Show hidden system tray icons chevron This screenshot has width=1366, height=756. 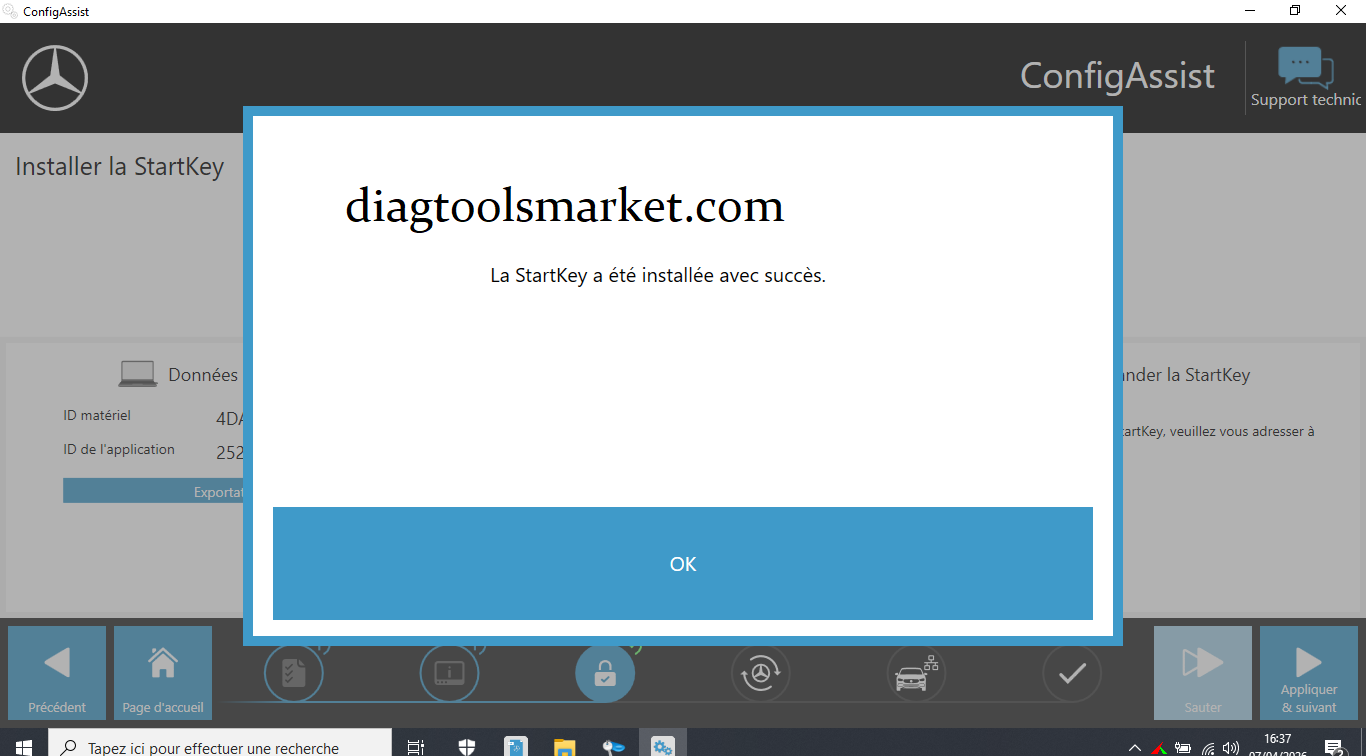coord(1134,747)
